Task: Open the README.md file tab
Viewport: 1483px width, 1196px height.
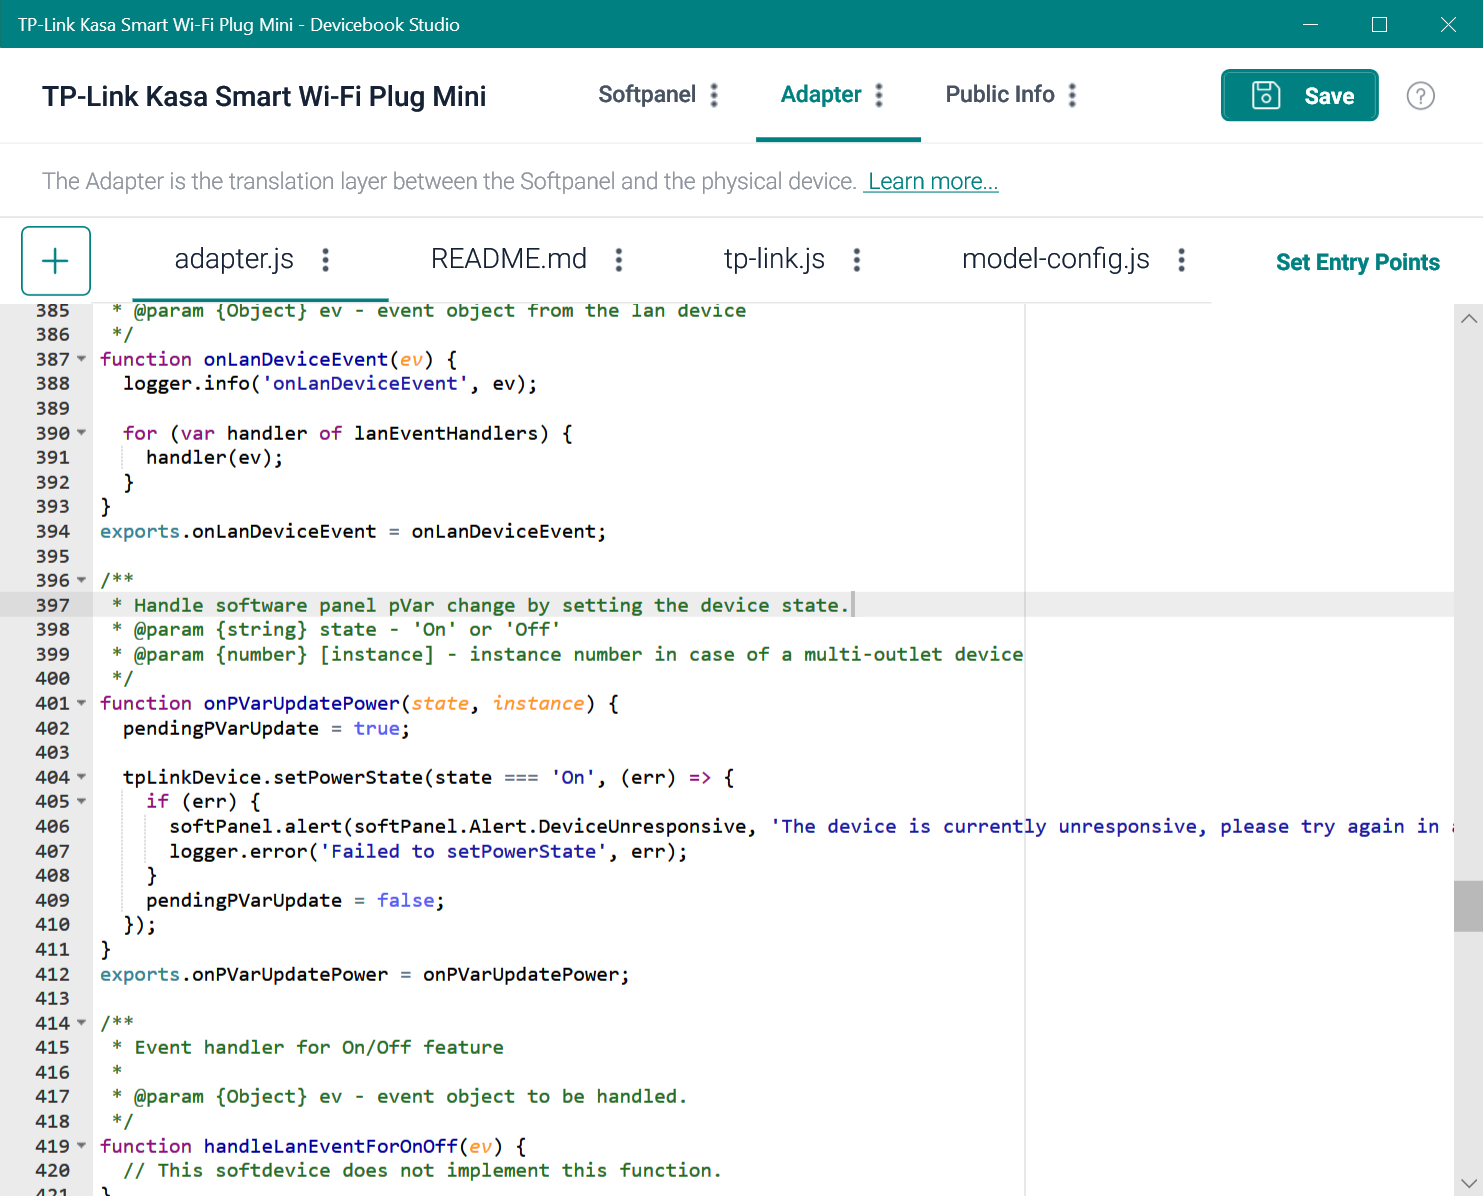Action: click(509, 260)
